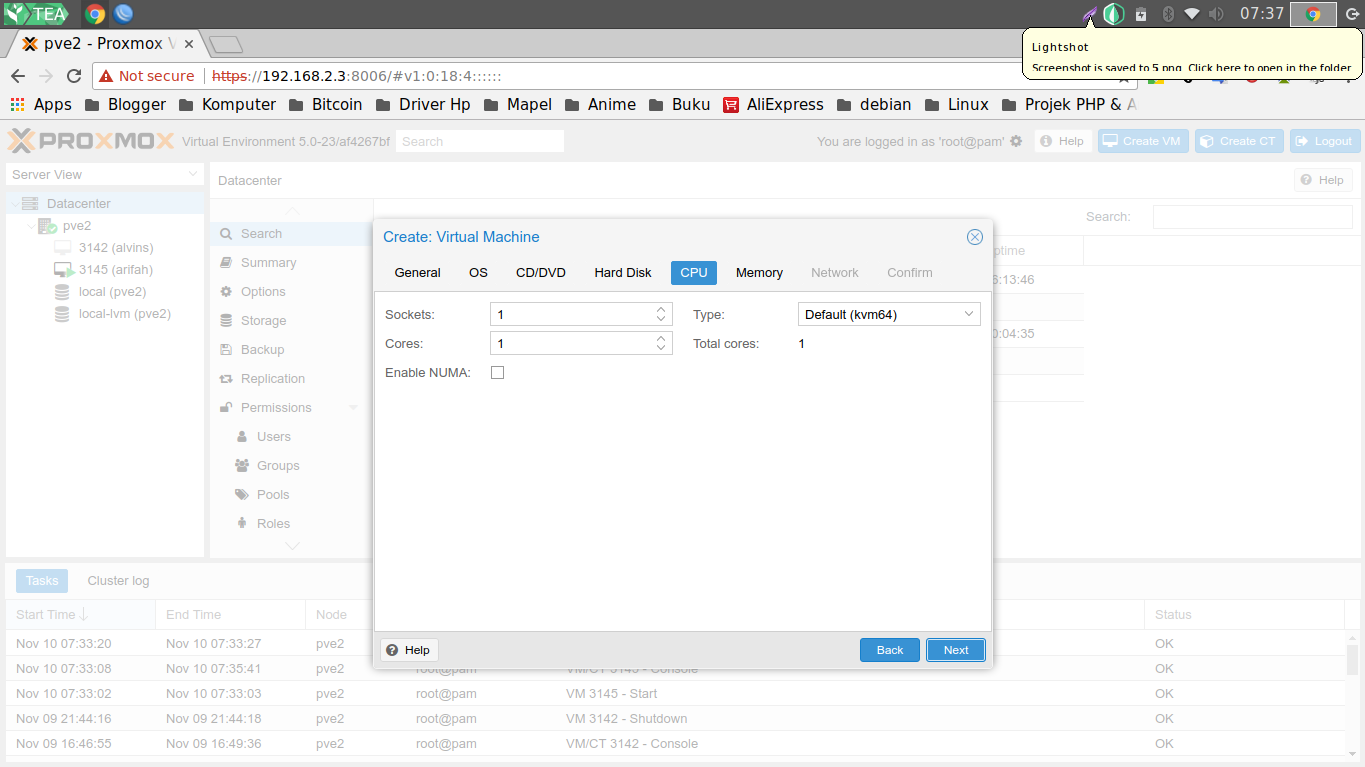Adjust the Sockets spinner arrows
The width and height of the screenshot is (1365, 767).
tap(662, 314)
